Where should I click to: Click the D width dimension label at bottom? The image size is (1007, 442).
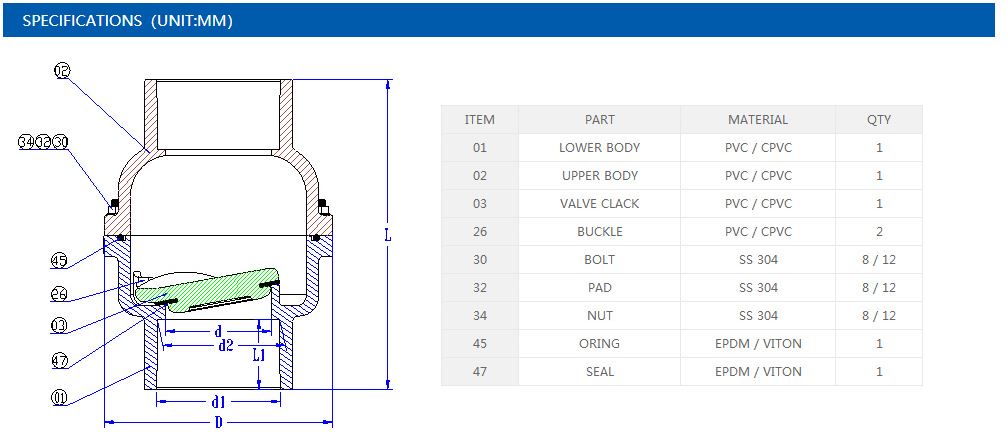(x=218, y=423)
